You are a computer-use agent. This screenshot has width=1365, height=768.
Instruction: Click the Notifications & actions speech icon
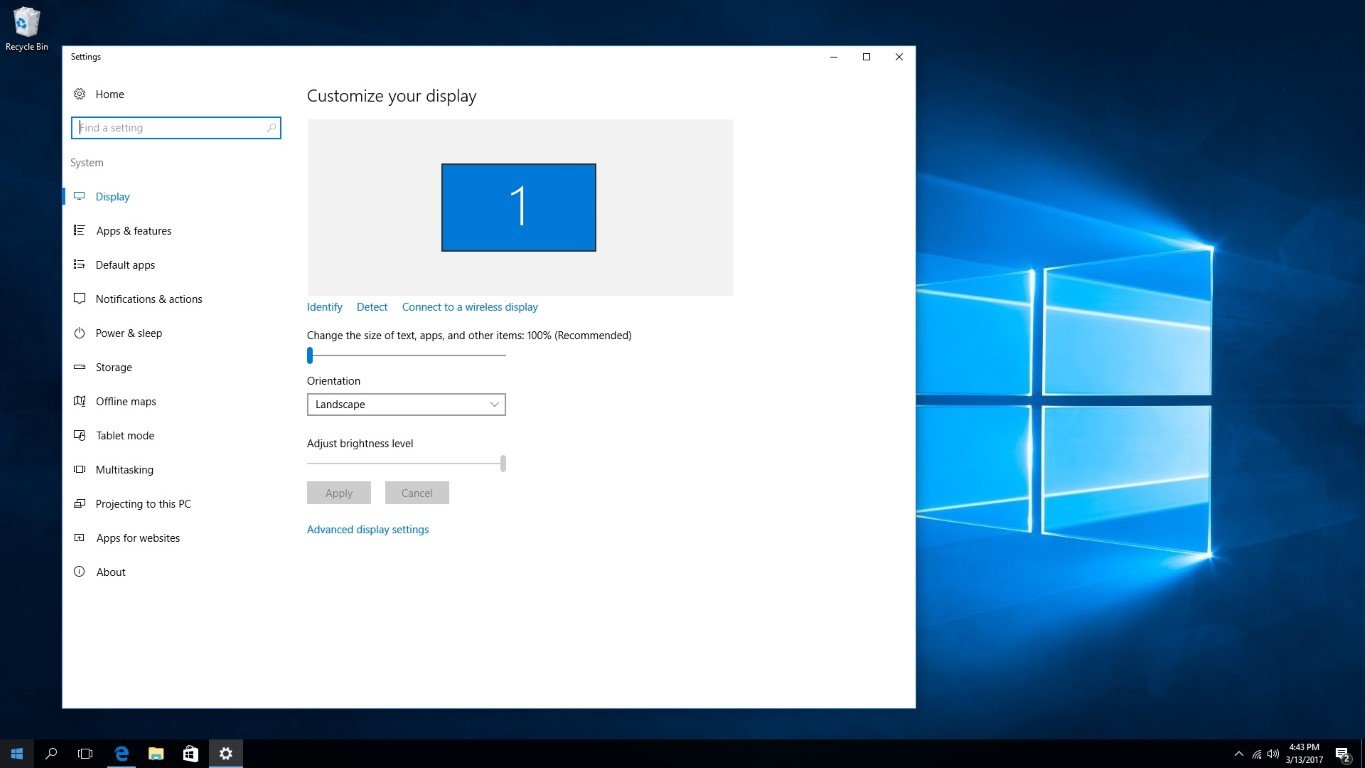click(79, 299)
